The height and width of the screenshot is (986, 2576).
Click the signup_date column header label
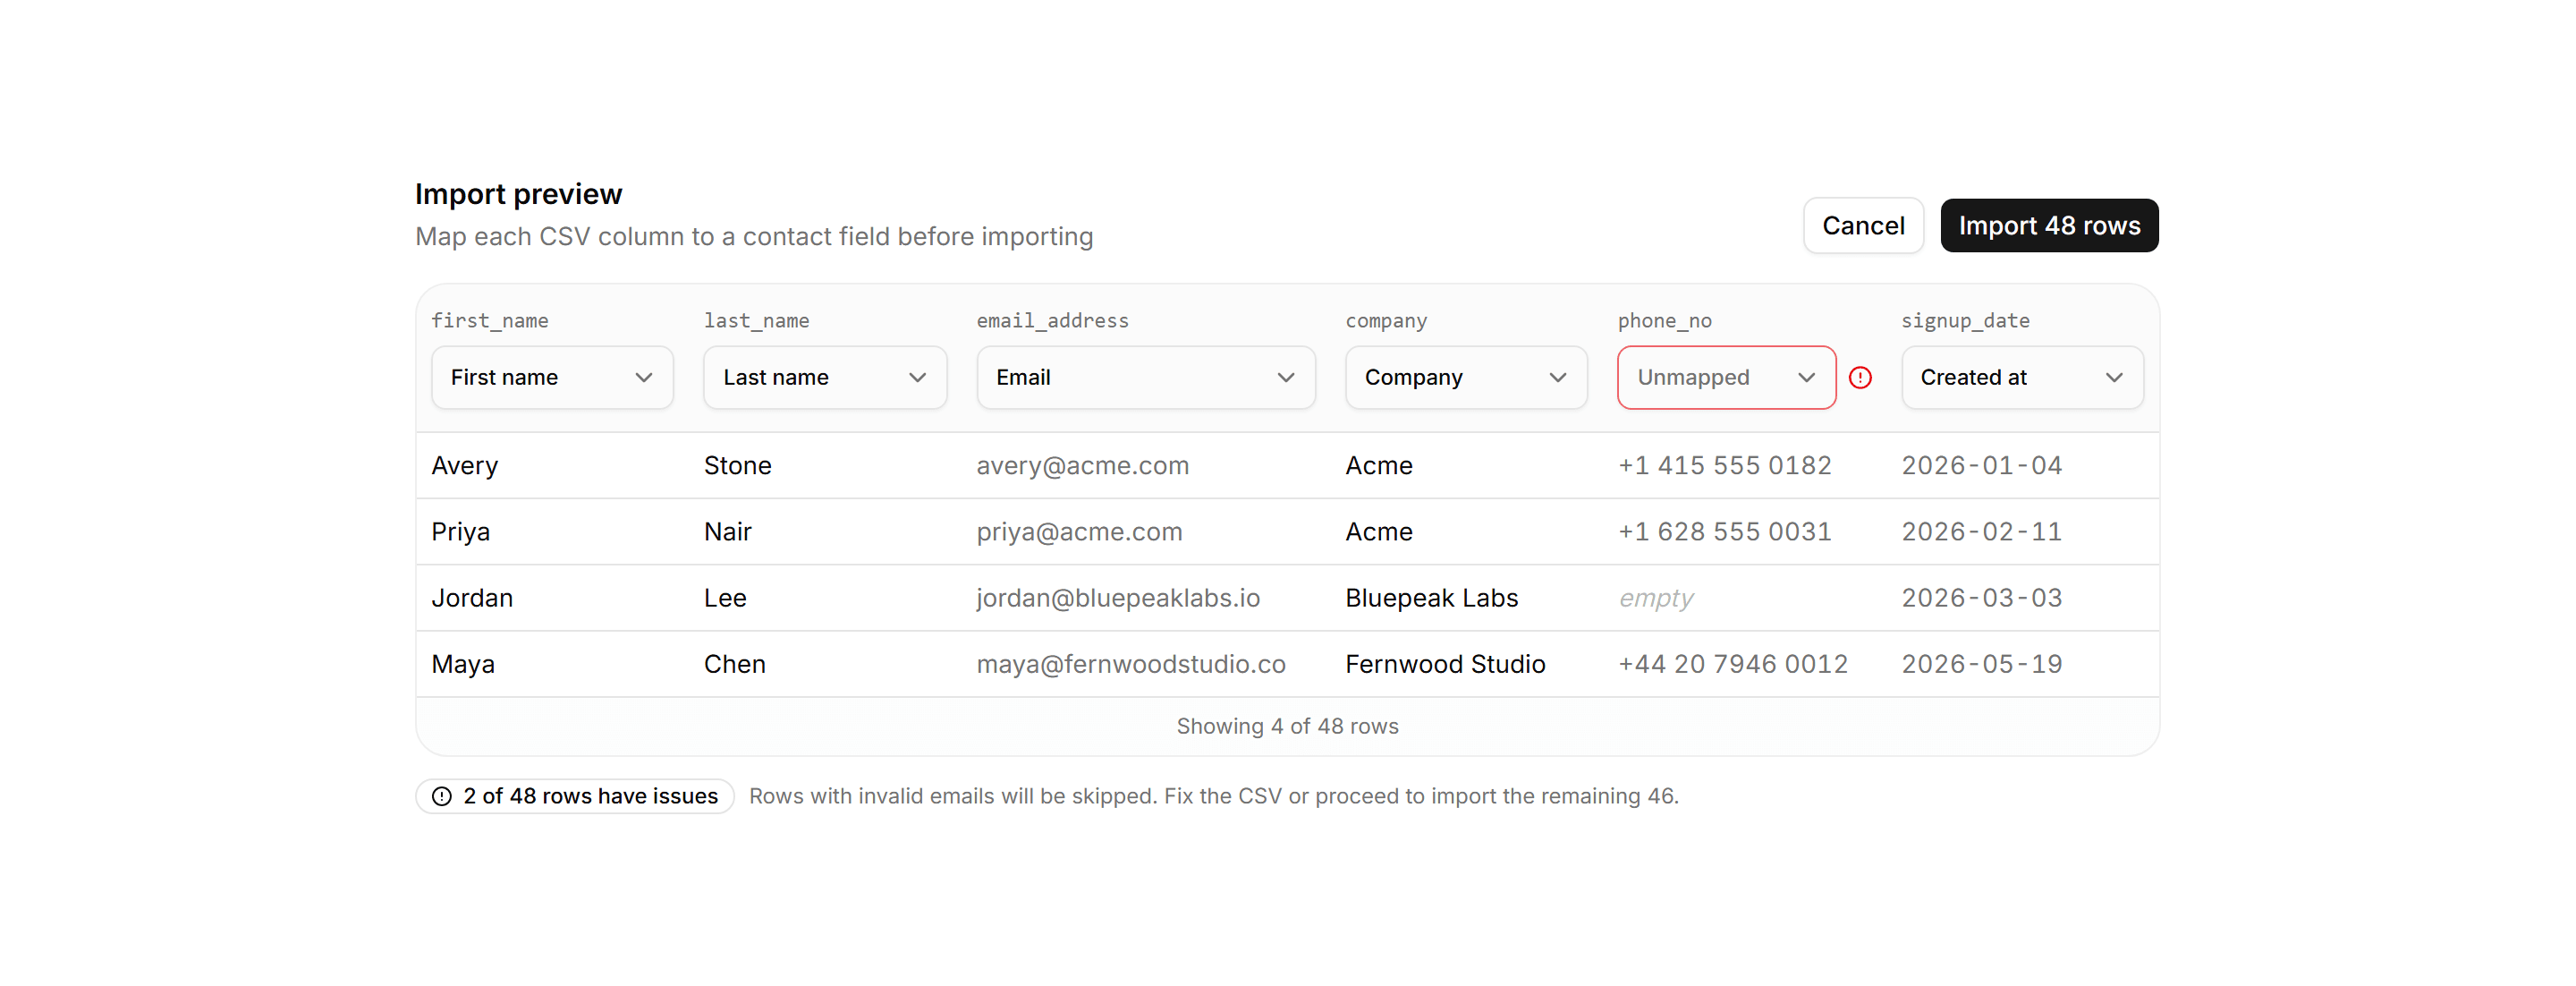[1965, 321]
